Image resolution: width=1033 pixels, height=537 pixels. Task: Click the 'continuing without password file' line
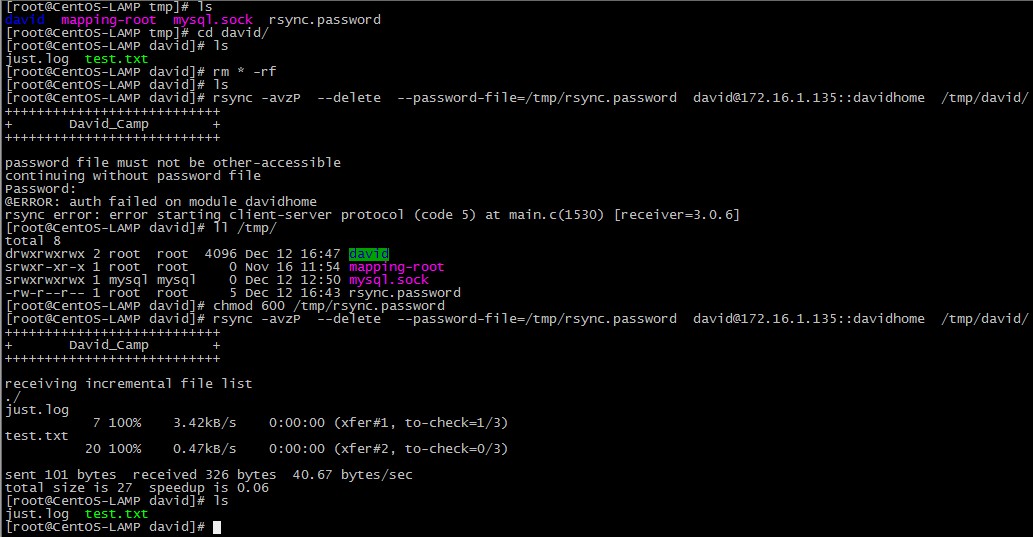pos(133,176)
